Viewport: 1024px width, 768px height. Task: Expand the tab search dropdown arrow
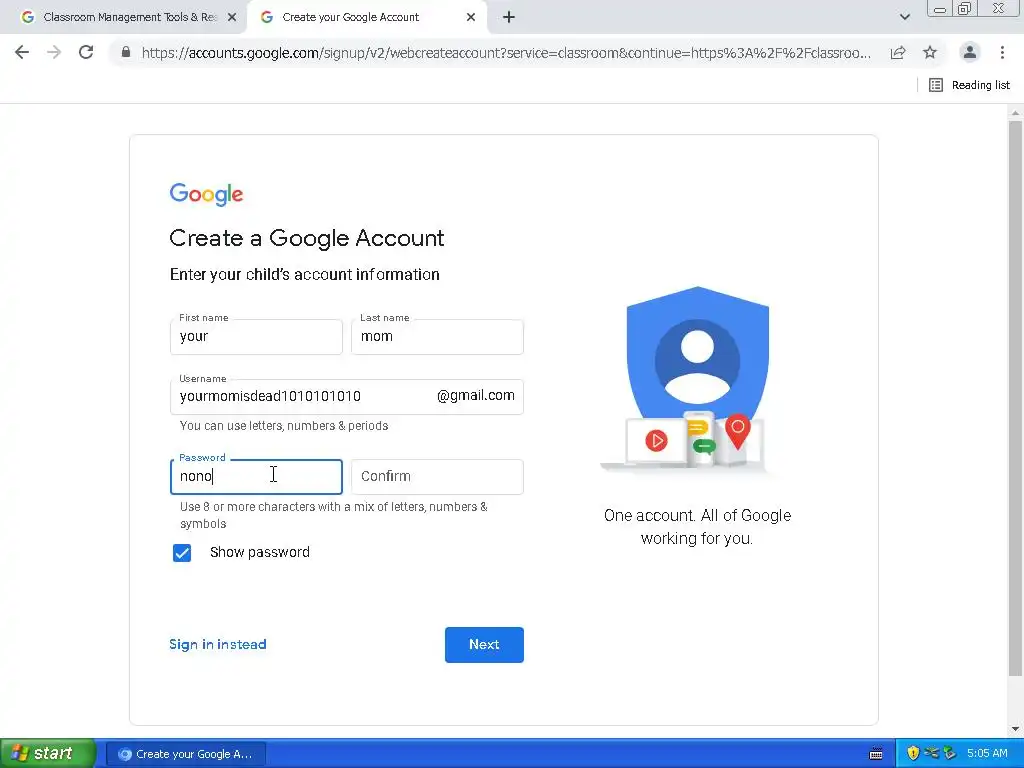coord(904,18)
